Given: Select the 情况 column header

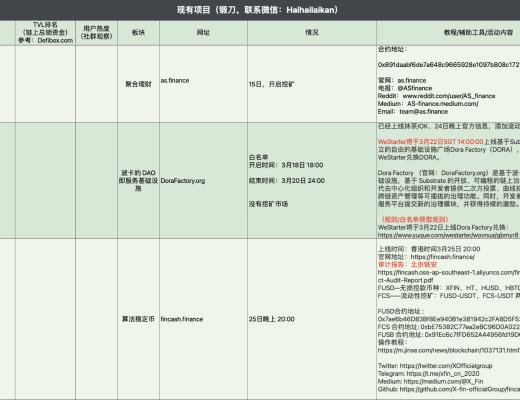Looking at the screenshot, I should (x=312, y=33).
